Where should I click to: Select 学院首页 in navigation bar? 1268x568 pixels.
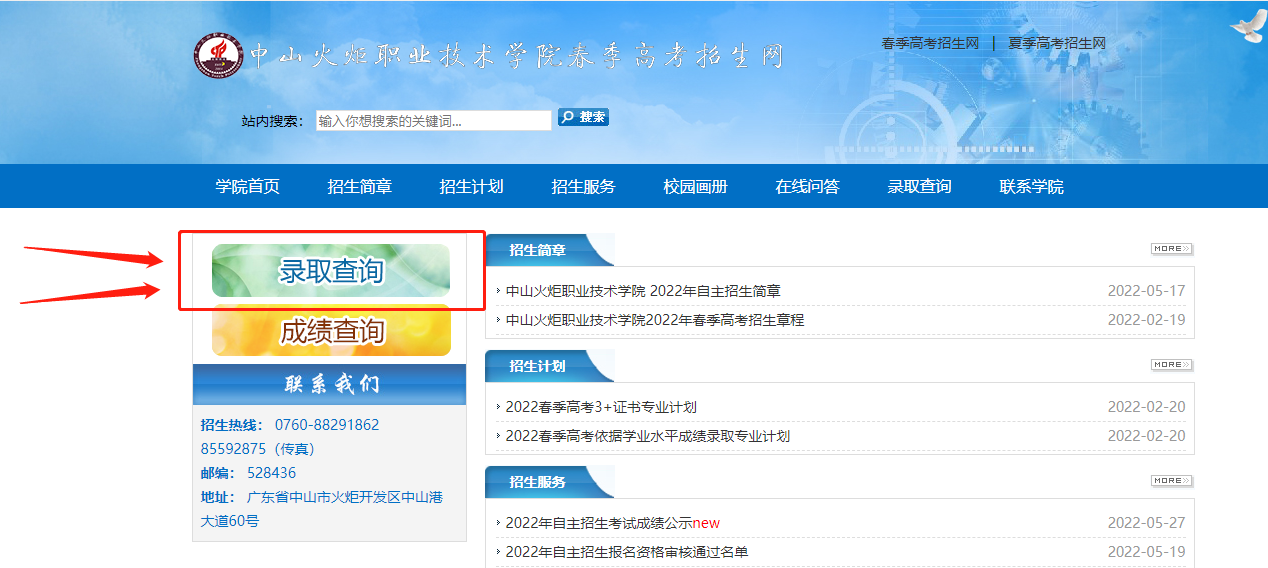click(248, 187)
